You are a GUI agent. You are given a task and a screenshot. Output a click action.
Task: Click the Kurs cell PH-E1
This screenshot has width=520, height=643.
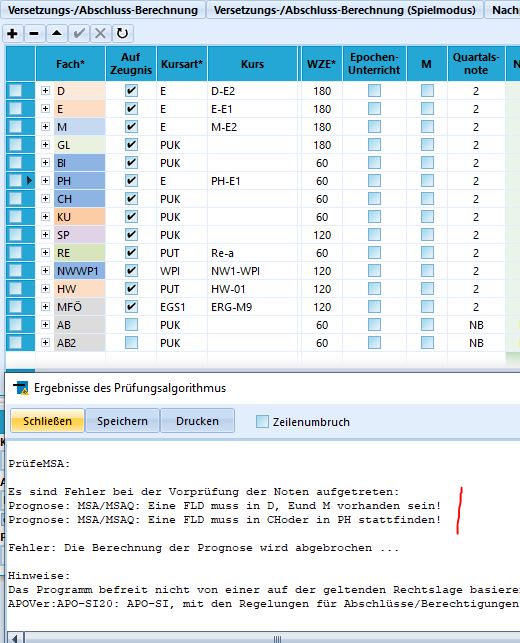(253, 181)
